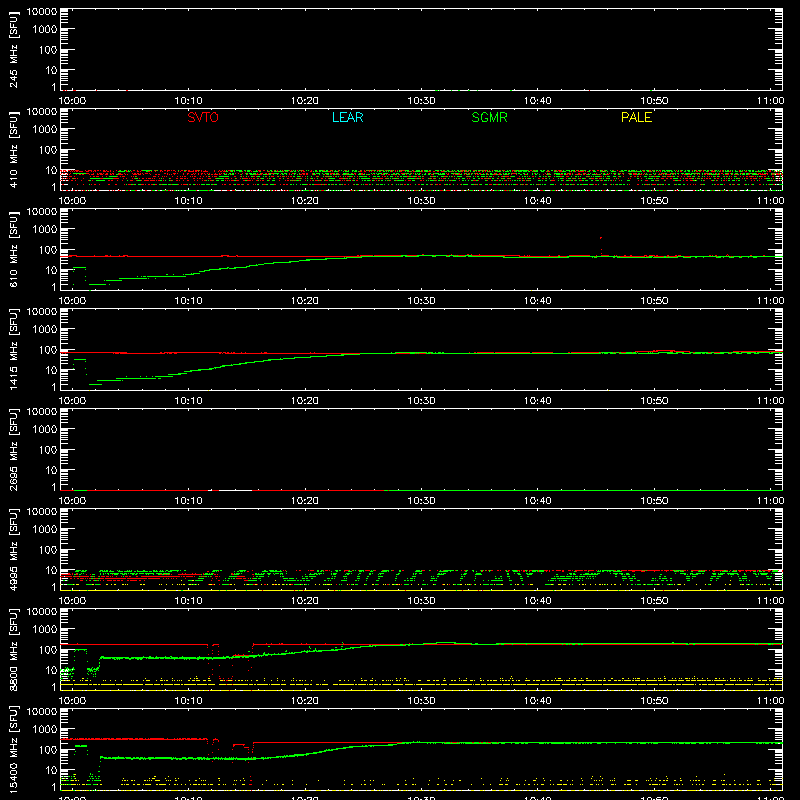Click the 10:10 tick under the 8800 MHz panel

click(188, 701)
